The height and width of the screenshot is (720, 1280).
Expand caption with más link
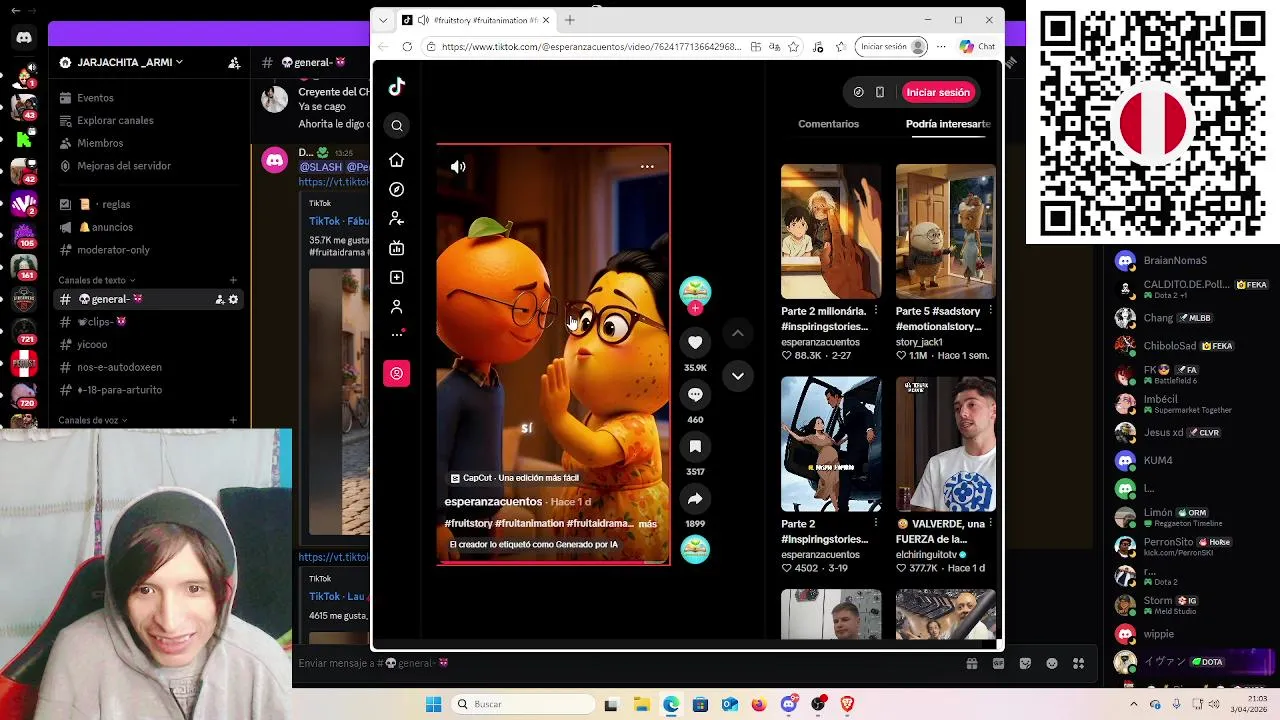[647, 523]
